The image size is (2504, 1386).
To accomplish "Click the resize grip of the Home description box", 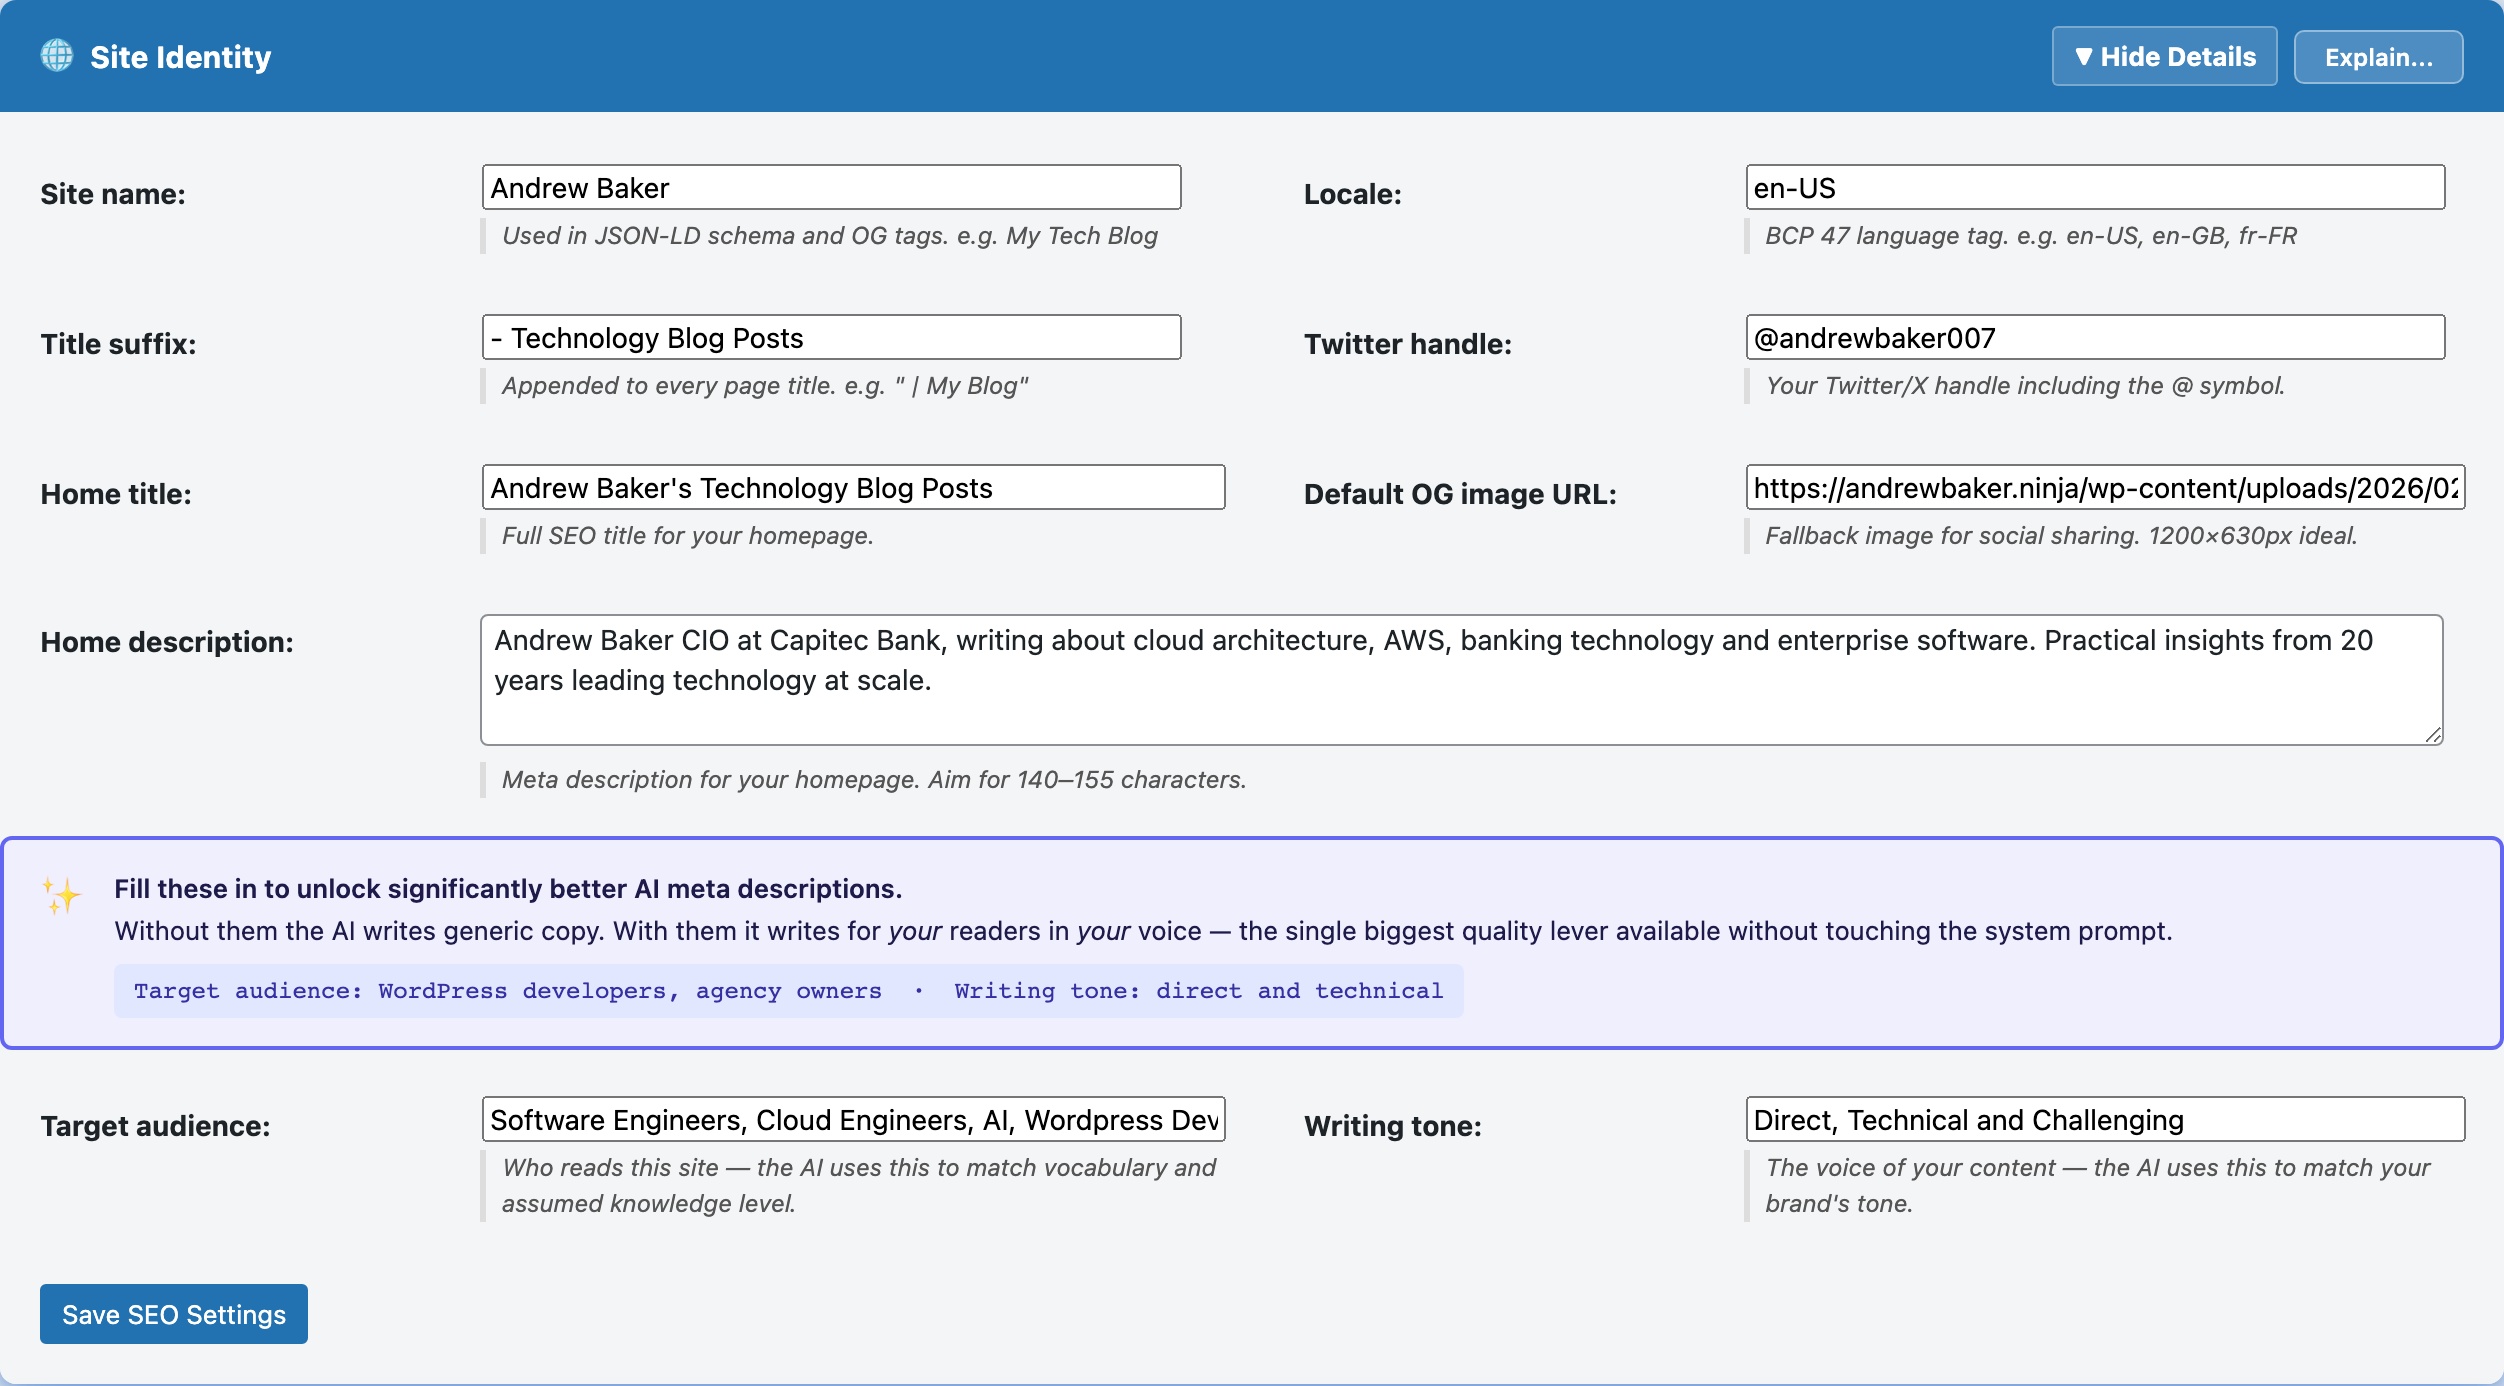I will coord(2432,735).
